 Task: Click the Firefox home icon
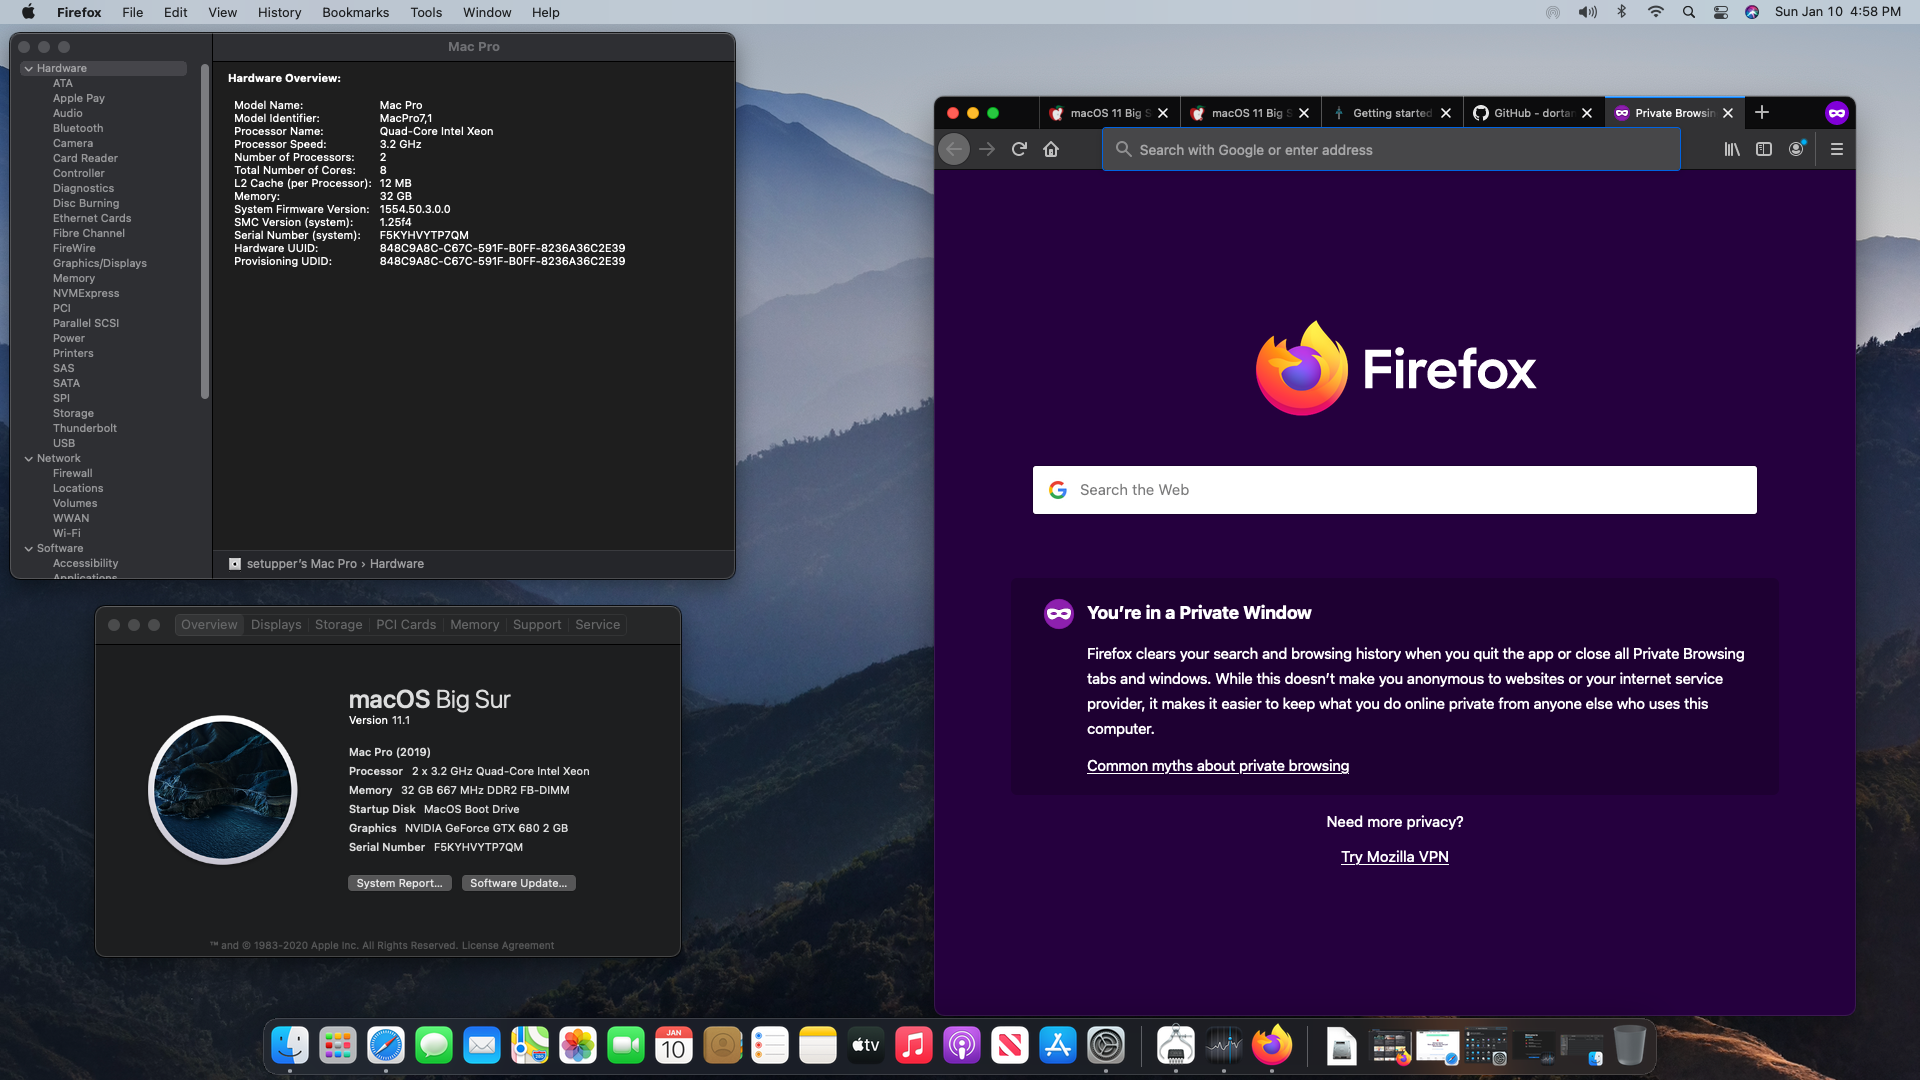(1051, 149)
